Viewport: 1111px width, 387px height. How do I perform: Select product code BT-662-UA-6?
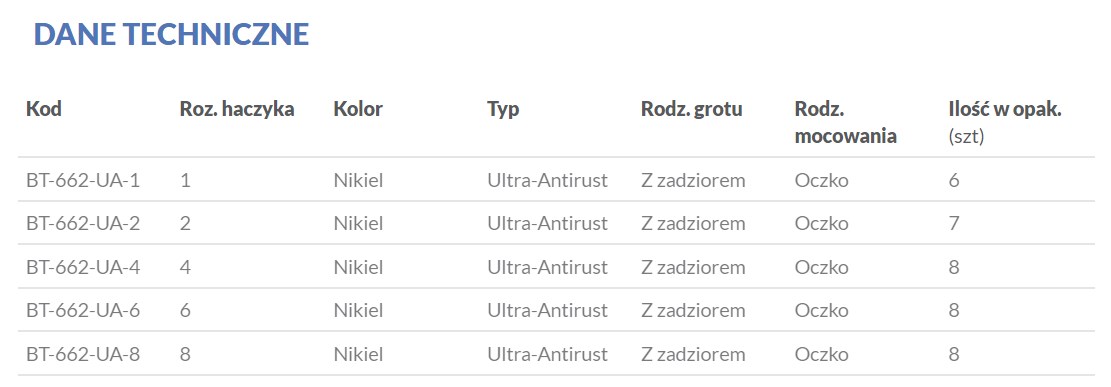[x=83, y=310]
